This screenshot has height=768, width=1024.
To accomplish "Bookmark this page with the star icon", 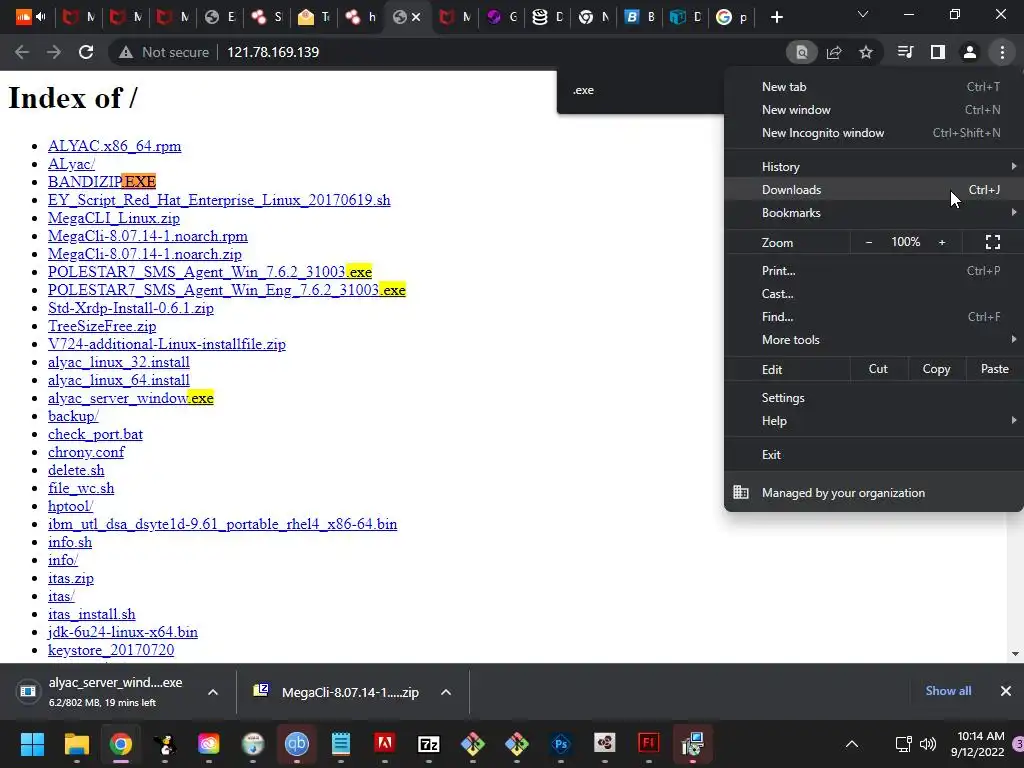I will (x=866, y=52).
